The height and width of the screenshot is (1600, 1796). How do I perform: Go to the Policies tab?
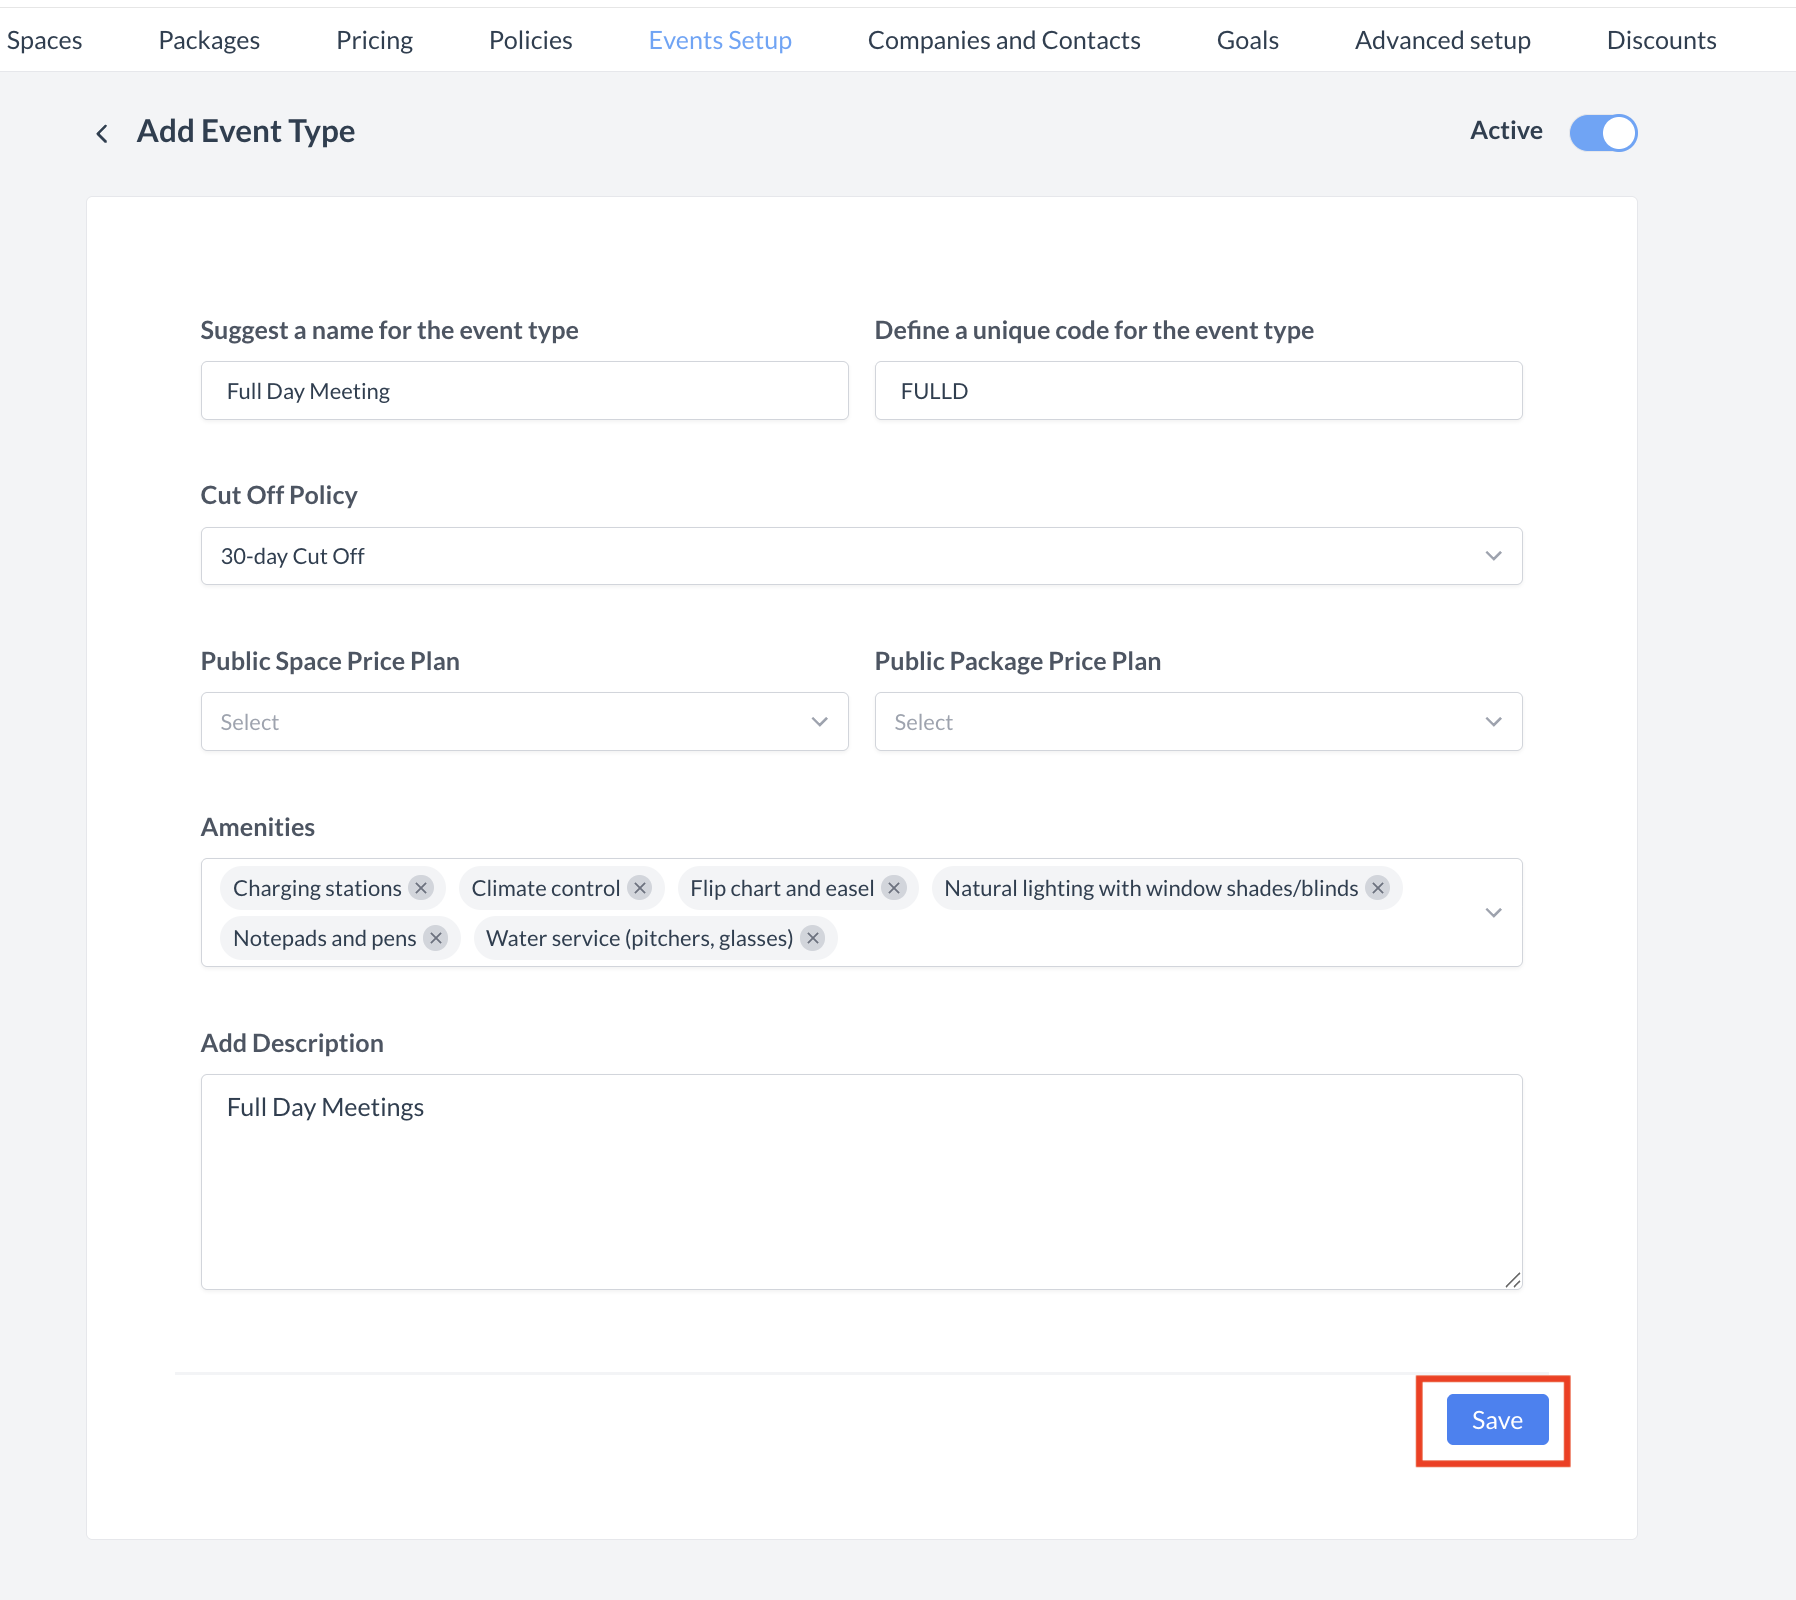[530, 40]
